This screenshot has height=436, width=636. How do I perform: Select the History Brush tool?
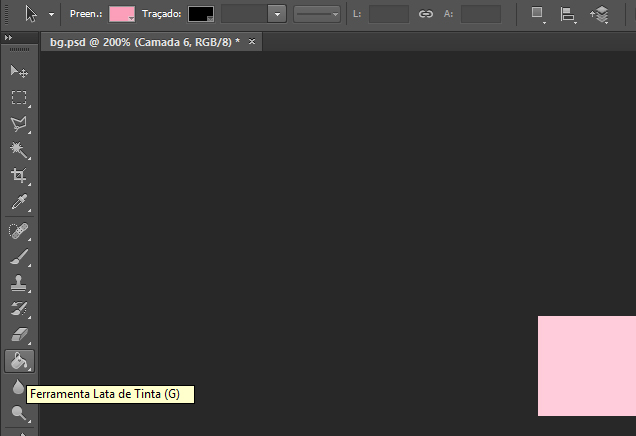19,309
